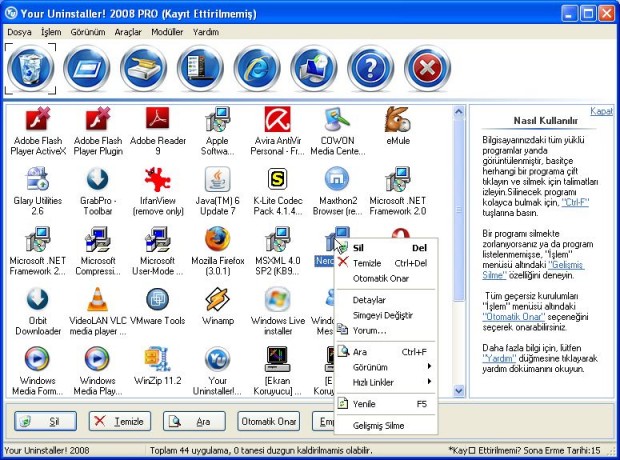Open the İşlem menu

point(51,32)
